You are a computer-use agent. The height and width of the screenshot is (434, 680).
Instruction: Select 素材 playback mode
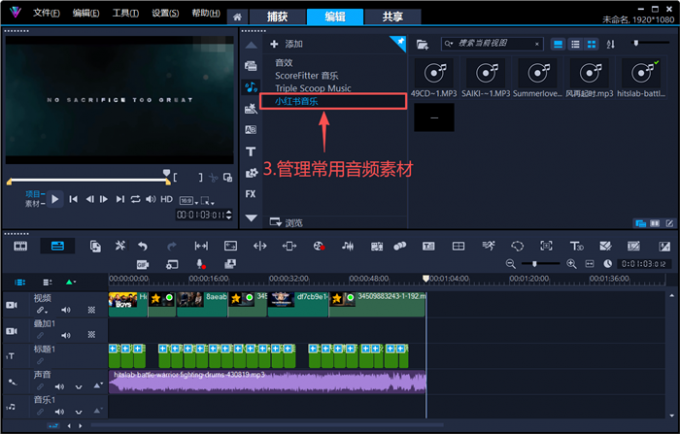tap(35, 203)
